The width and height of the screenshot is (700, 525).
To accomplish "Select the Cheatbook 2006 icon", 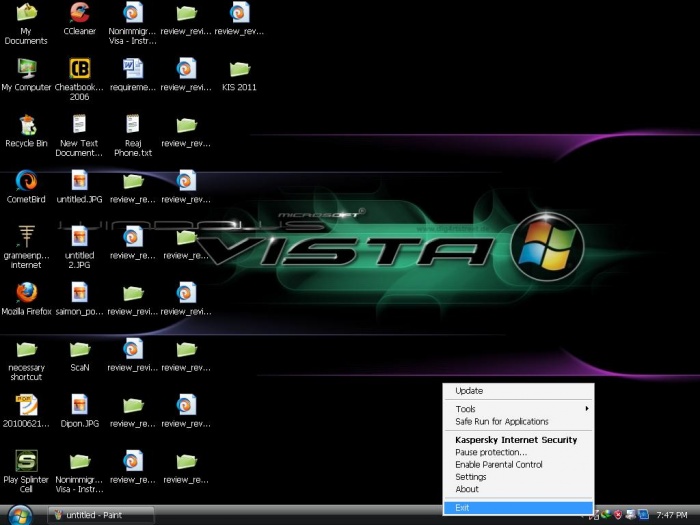I will tap(79, 69).
